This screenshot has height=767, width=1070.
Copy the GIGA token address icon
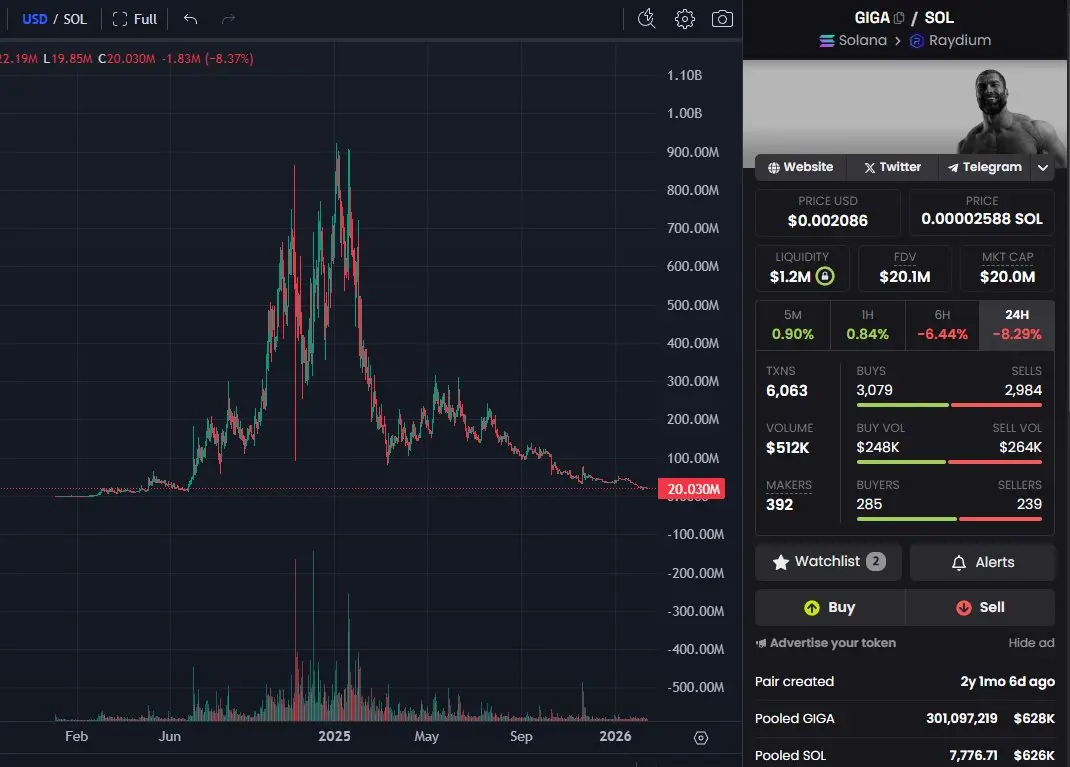tap(899, 18)
